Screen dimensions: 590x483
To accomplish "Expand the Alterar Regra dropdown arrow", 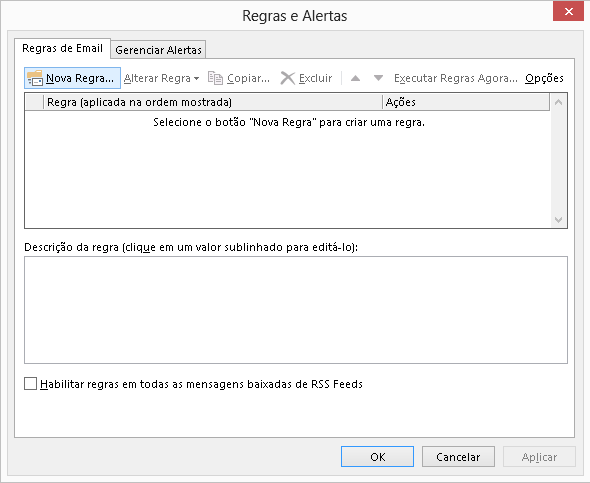I will (196, 79).
